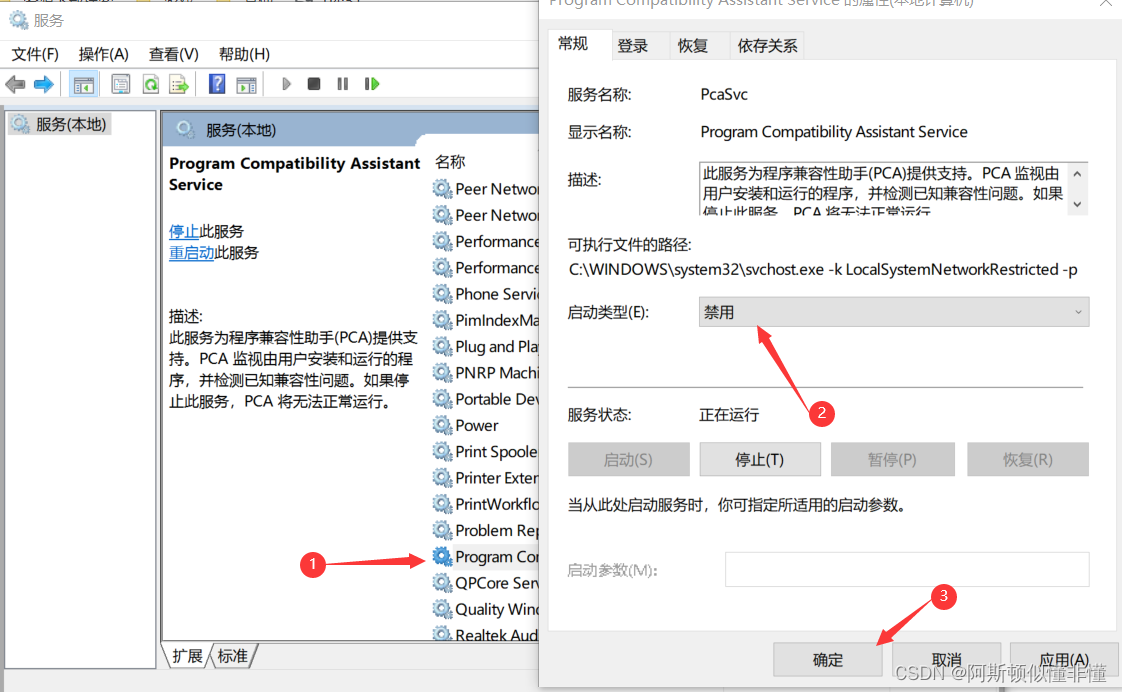
Task: Click the 名称 column header
Action: tap(450, 162)
